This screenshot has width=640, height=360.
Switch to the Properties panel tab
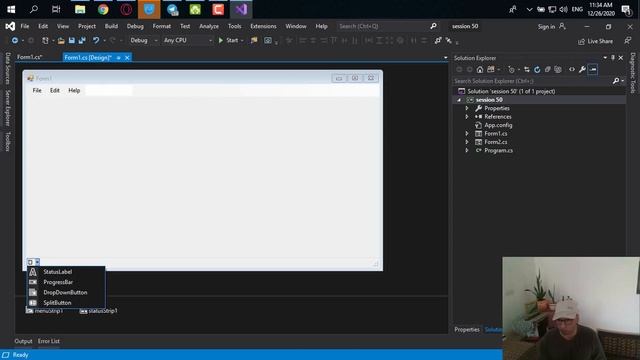(x=467, y=330)
